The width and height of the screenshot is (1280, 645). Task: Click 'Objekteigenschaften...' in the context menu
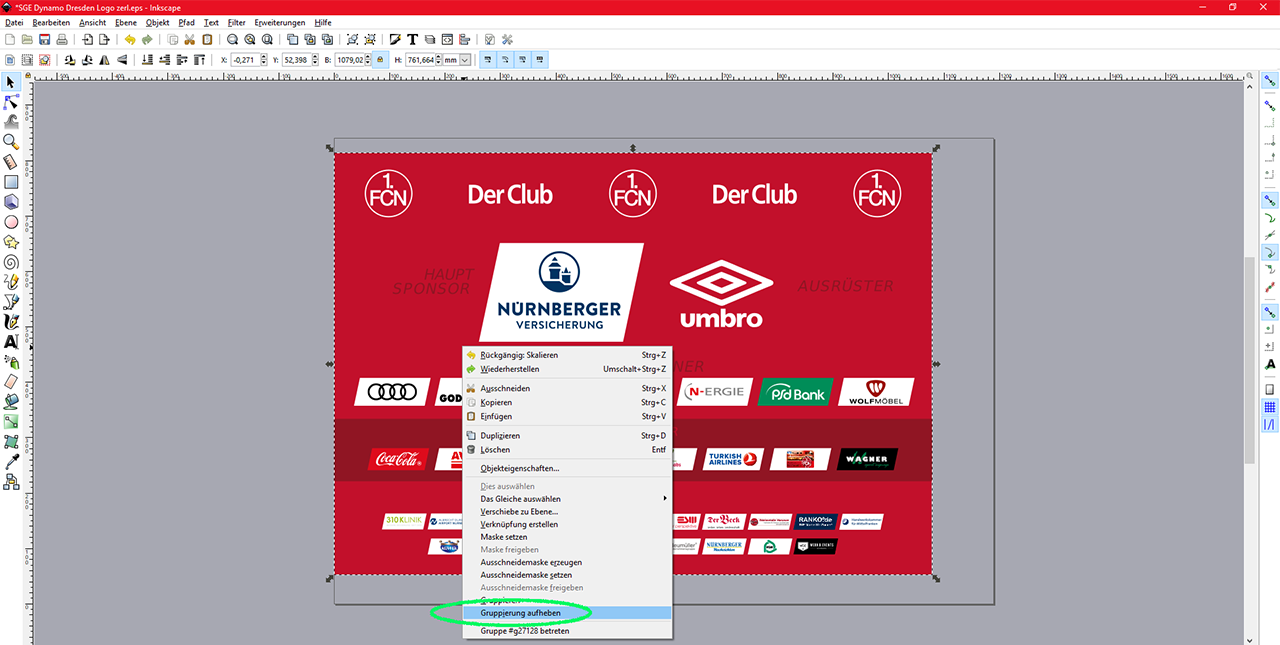point(519,468)
